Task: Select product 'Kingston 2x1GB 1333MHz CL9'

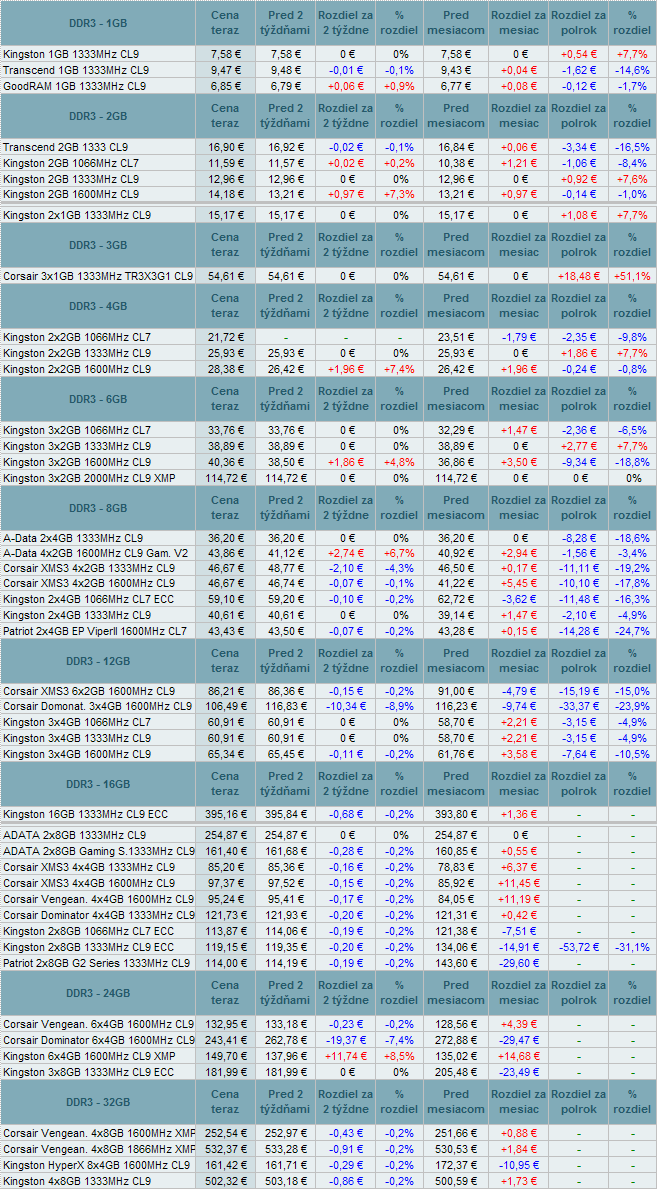Action: tap(77, 215)
